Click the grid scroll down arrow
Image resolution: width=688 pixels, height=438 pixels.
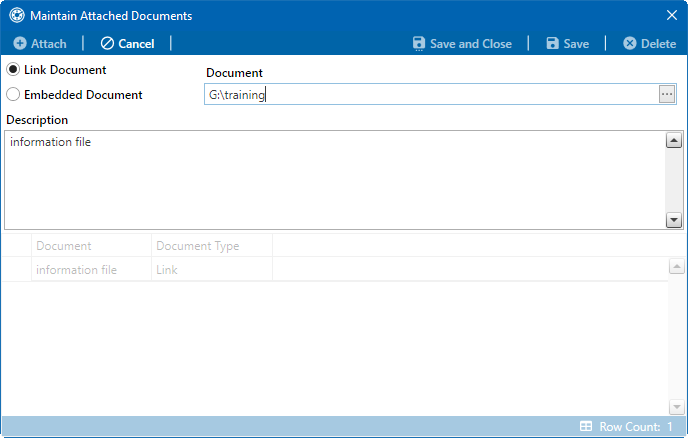pyautogui.click(x=677, y=407)
